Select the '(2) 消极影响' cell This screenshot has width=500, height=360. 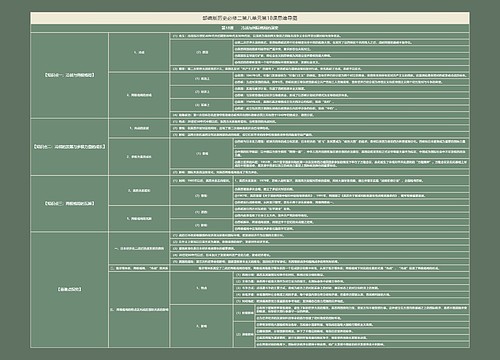pyautogui.click(x=245, y=334)
